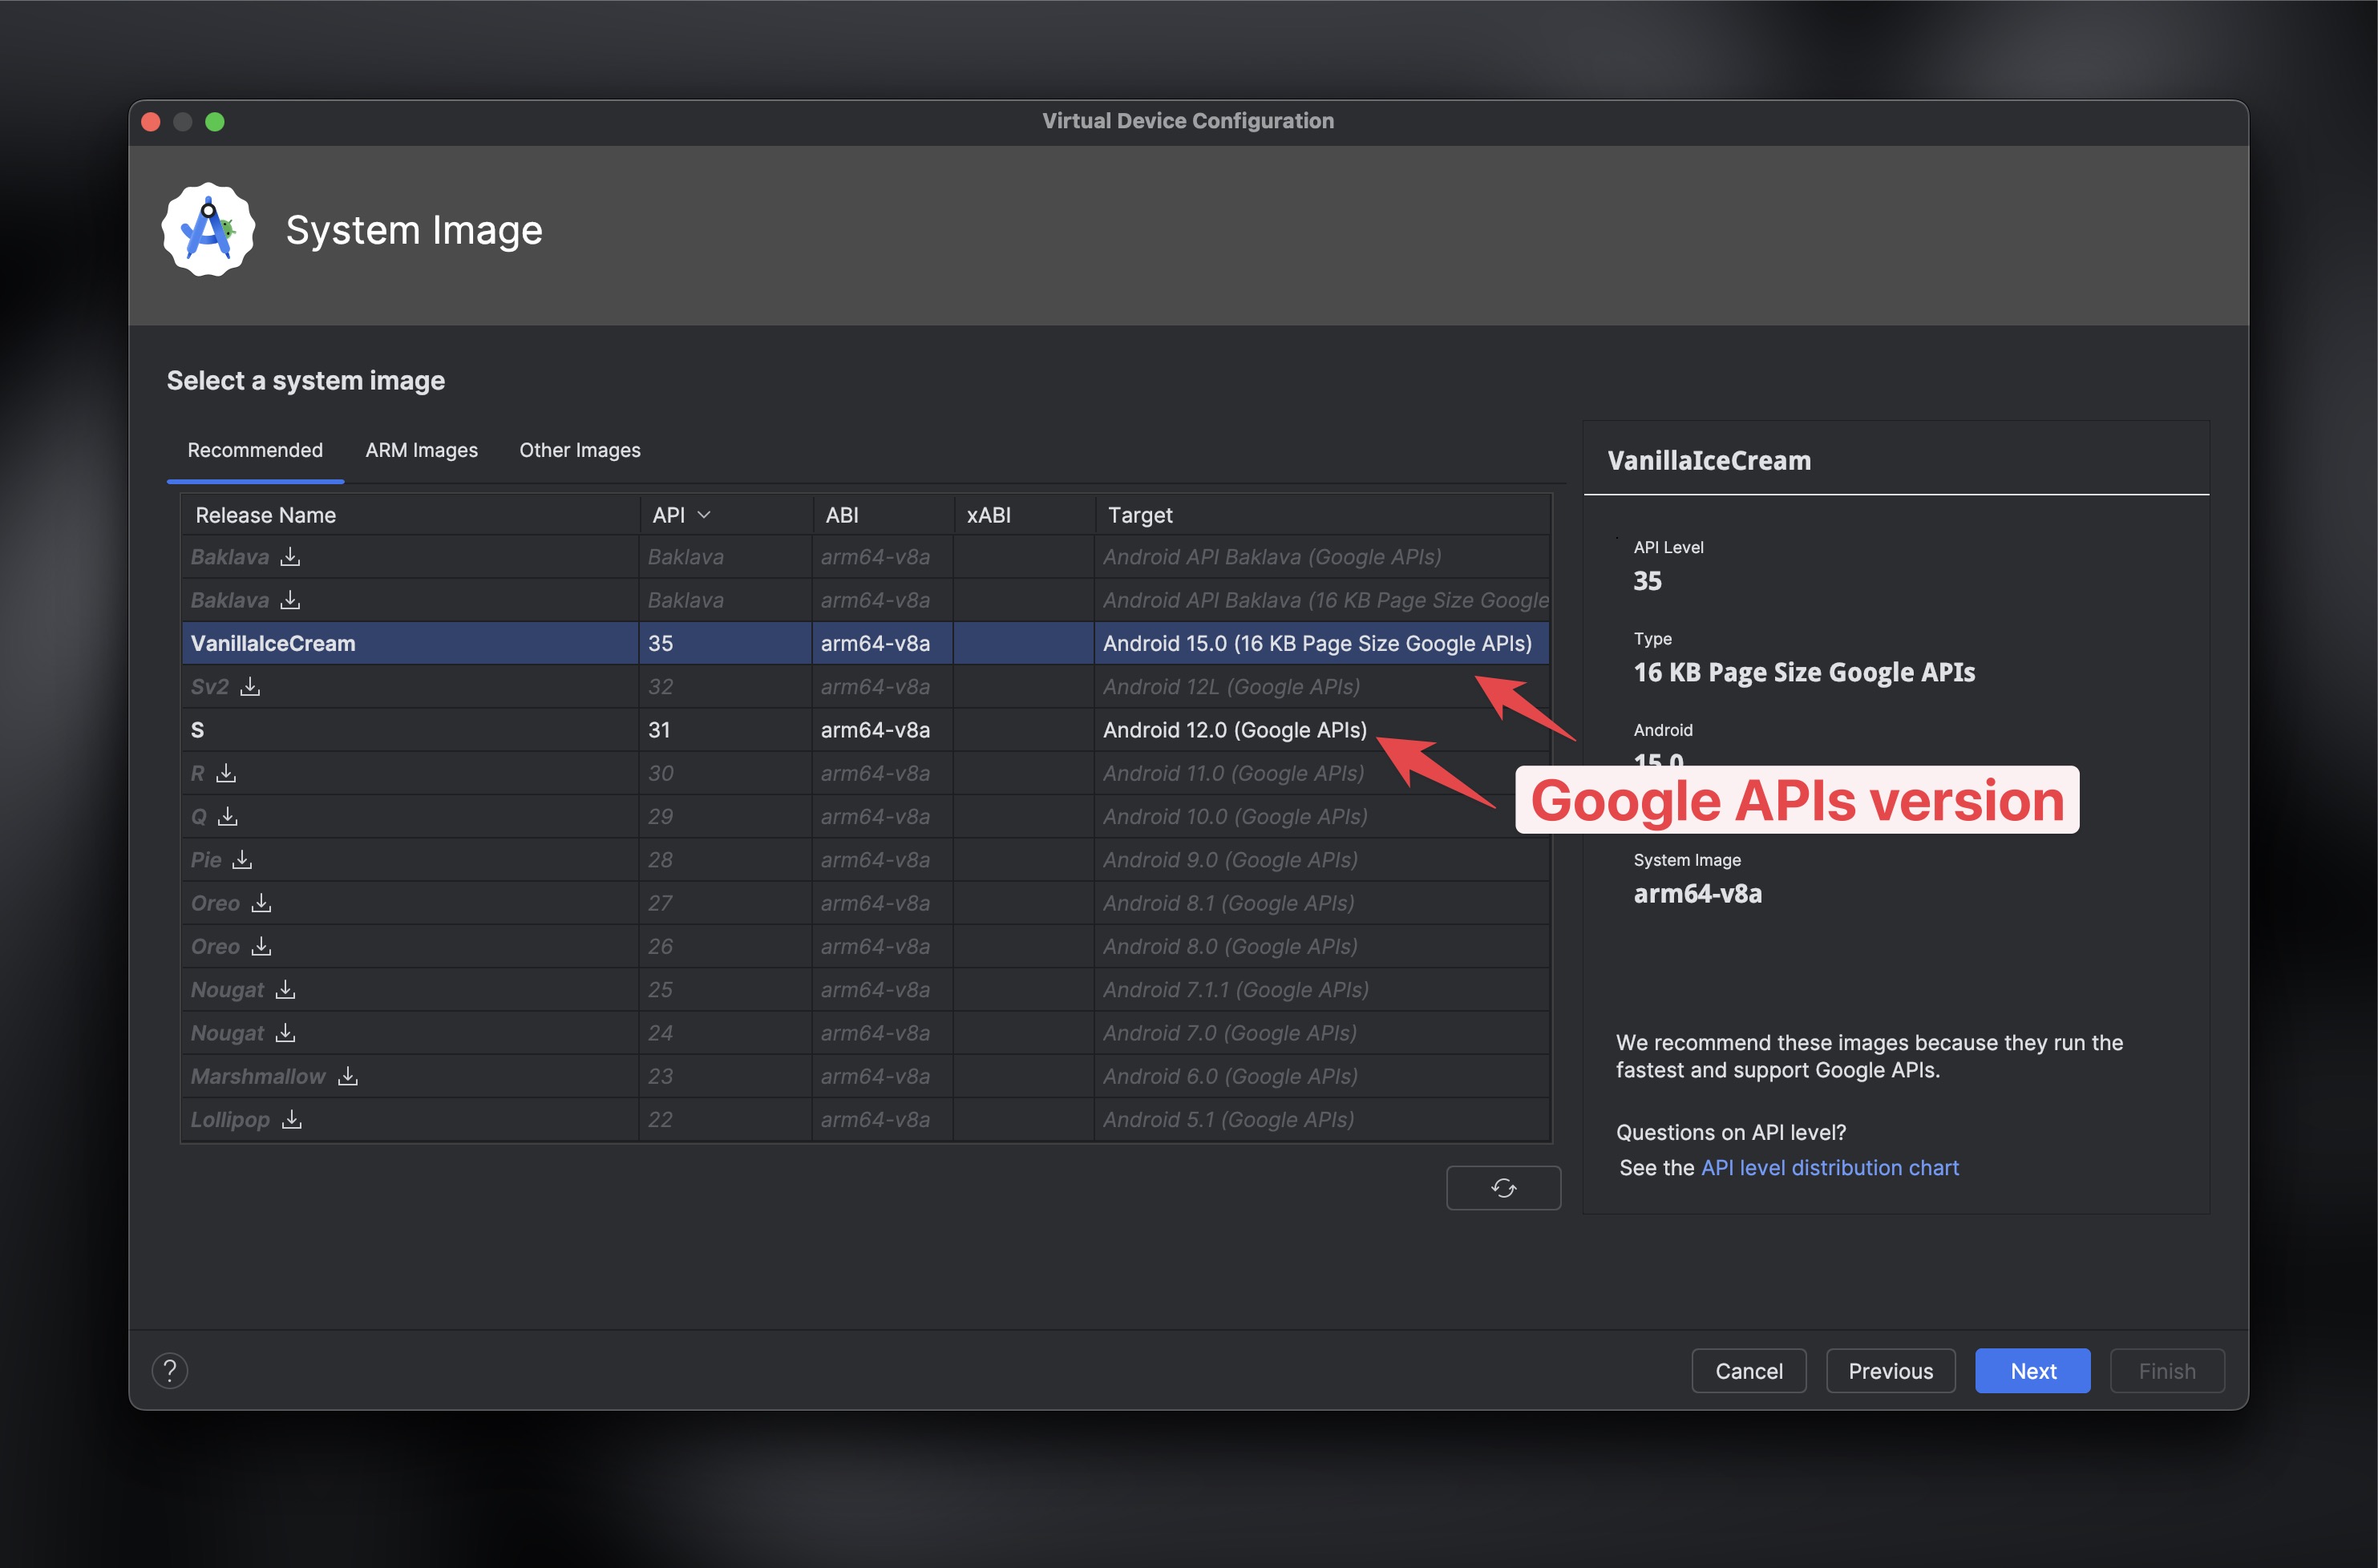Screen dimensions: 2378x1568
Task: Click Android 8.1 (Google APIs) target
Action: [x=1228, y=903]
